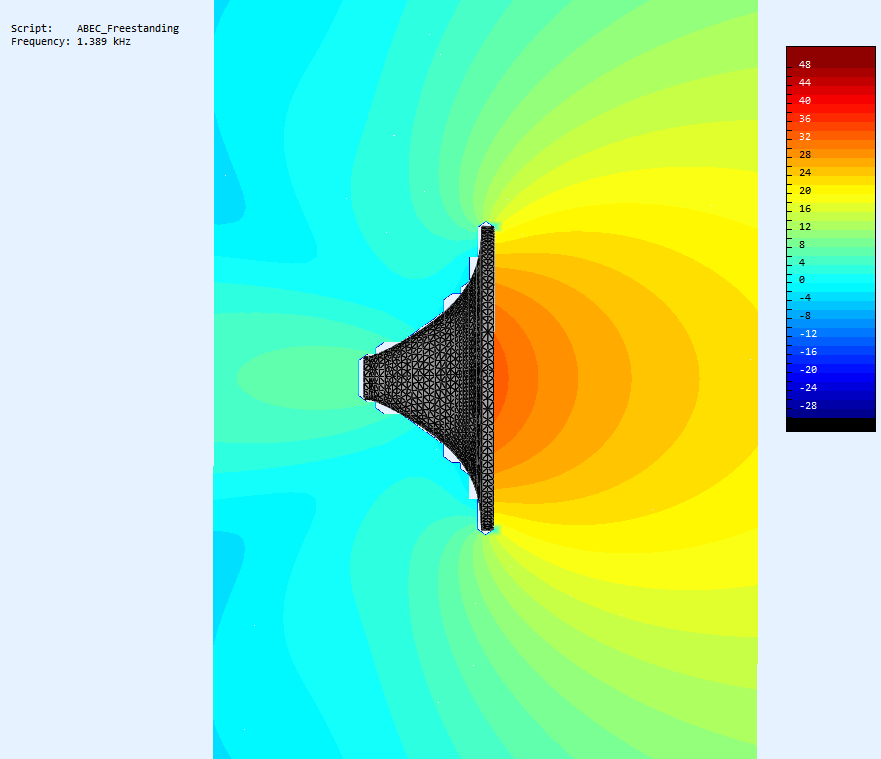Click the -28 label on the color scale
Viewport: 881px width, 759px height.
pos(808,406)
